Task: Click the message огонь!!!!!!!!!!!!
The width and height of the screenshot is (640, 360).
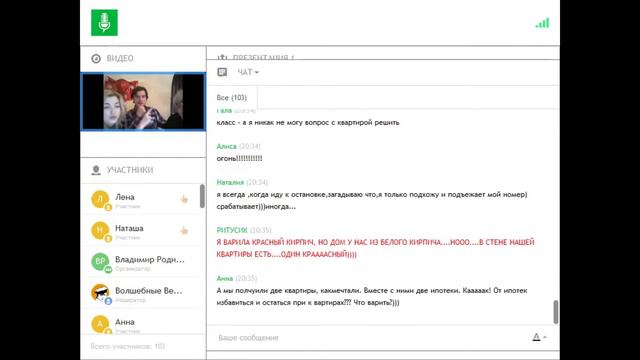Action: (x=240, y=158)
